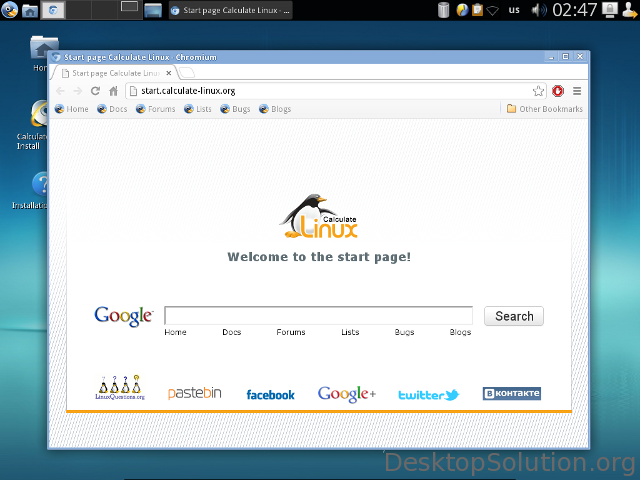Open the Bugs bookmark in bookmarks bar
The width and height of the screenshot is (640, 480).
235,109
